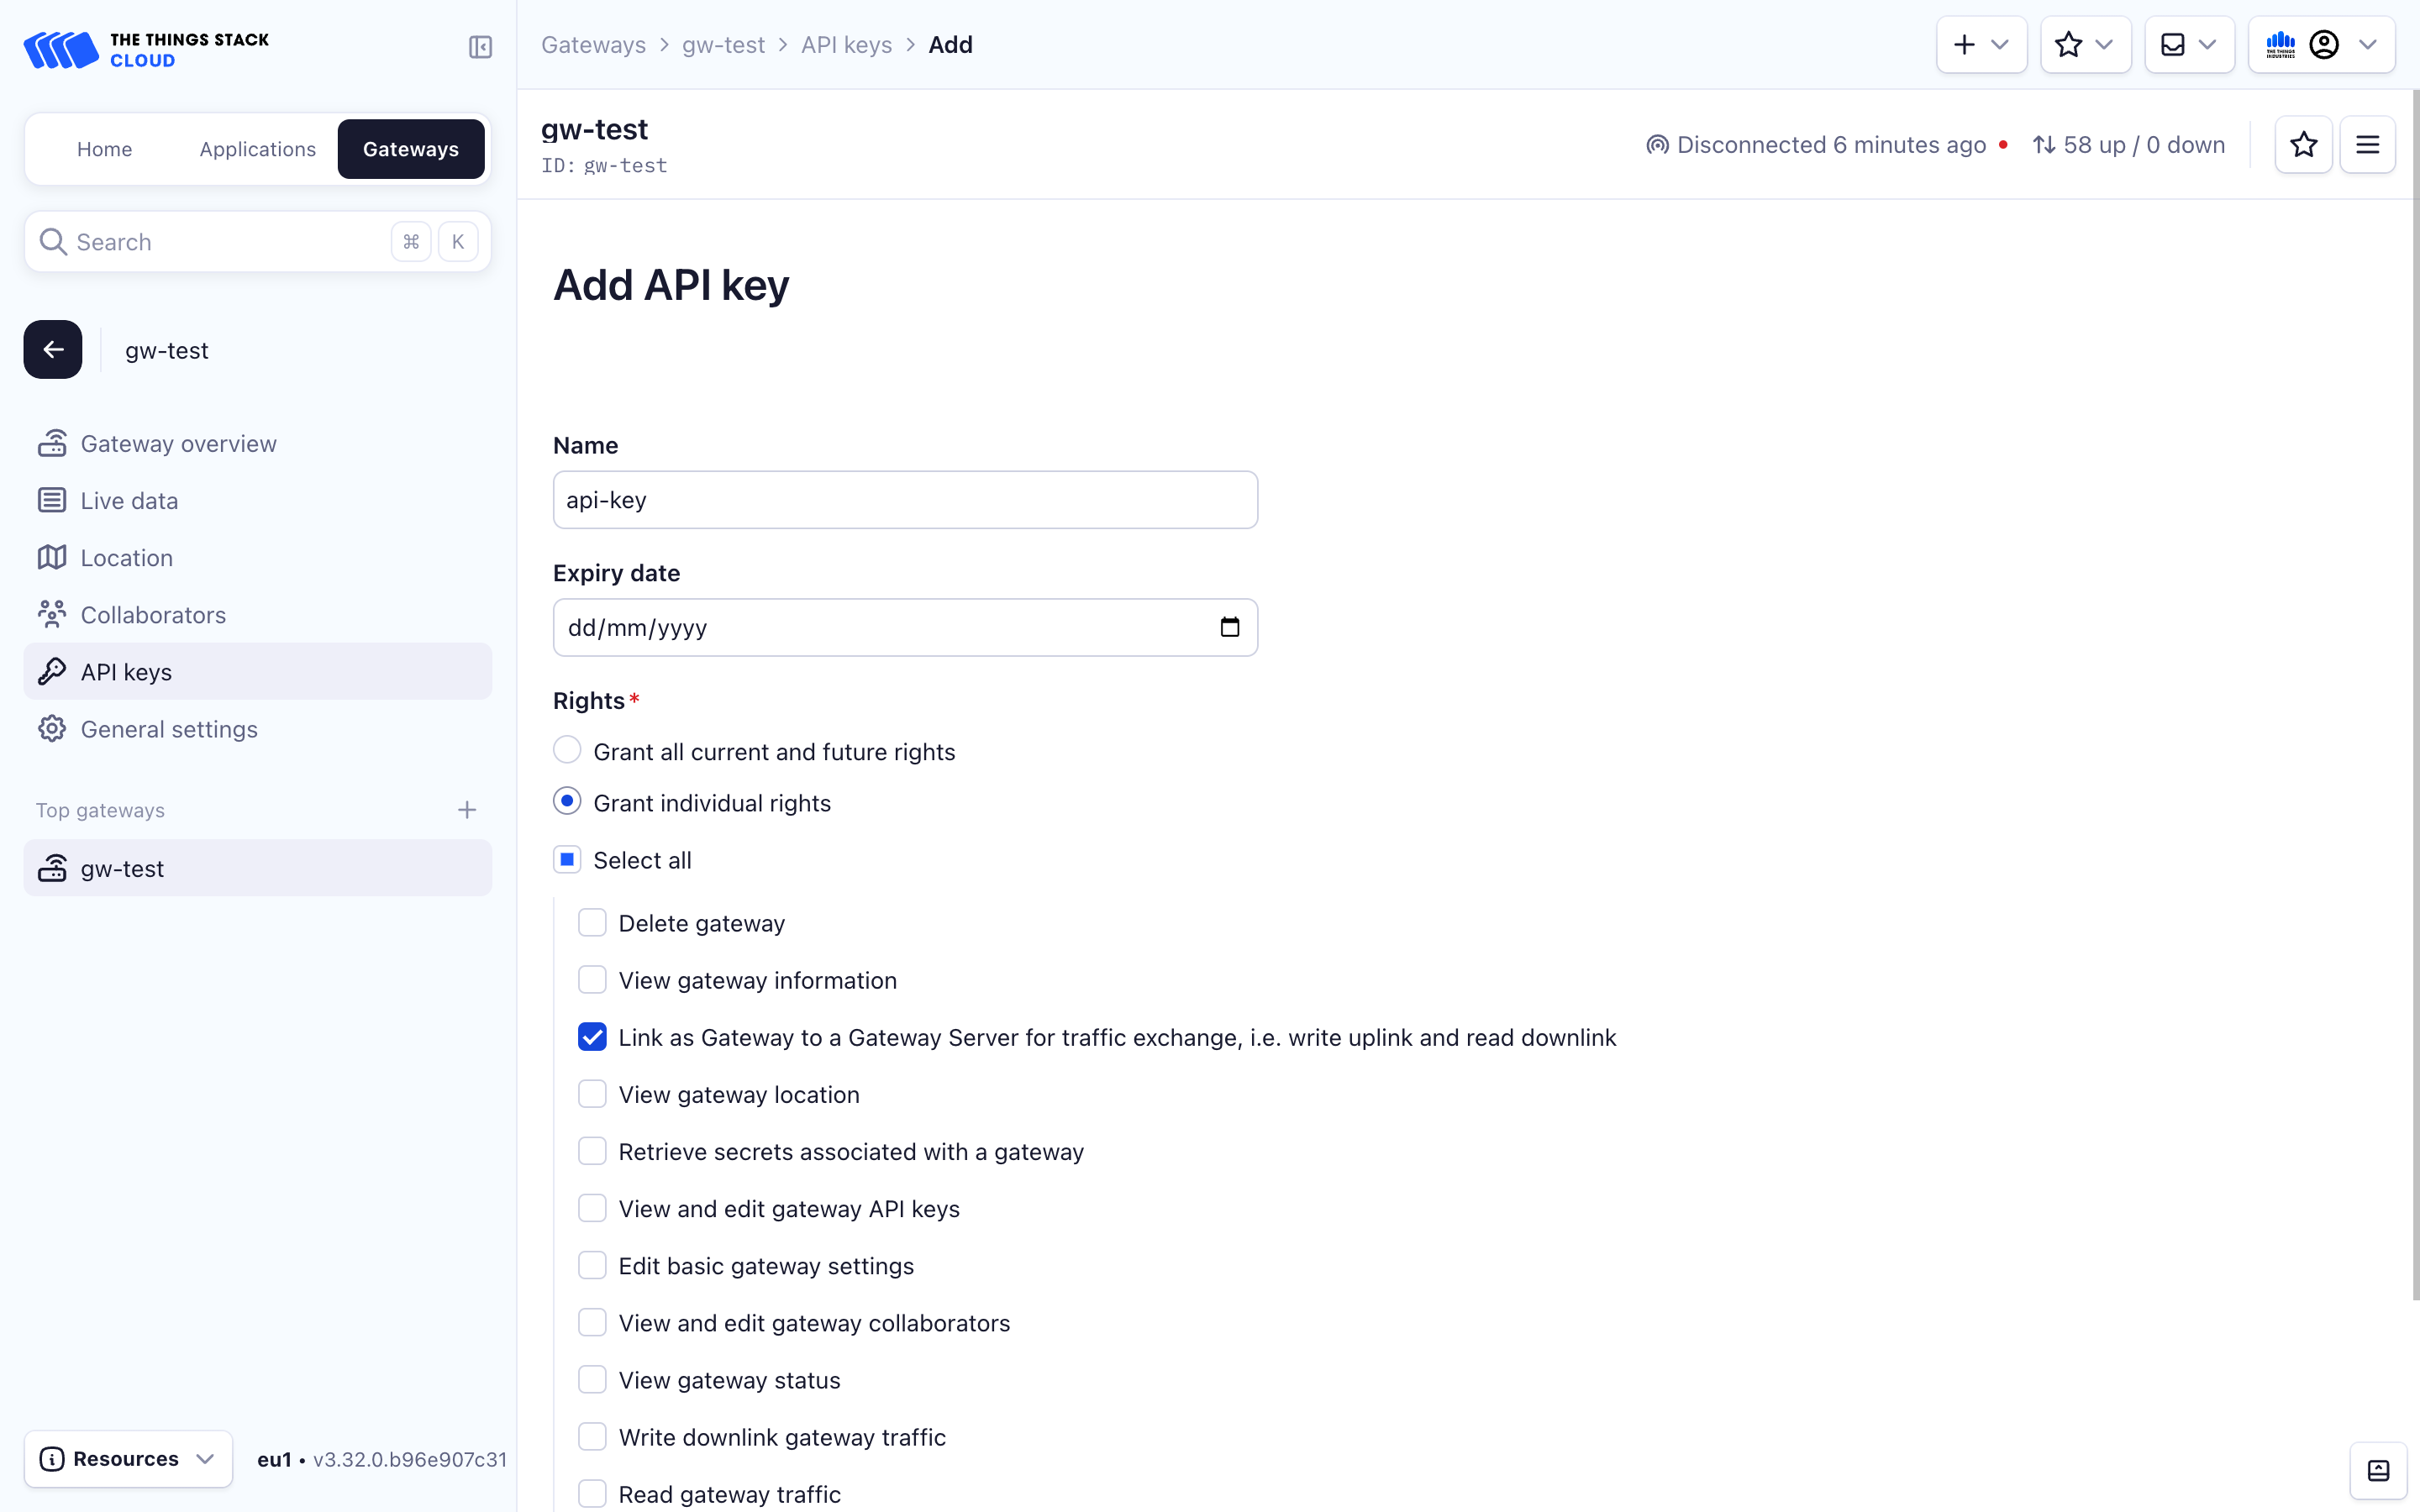Screen dimensions: 2420x1512
Task: Click the hamburger menu icon for gw-test
Action: (2368, 144)
